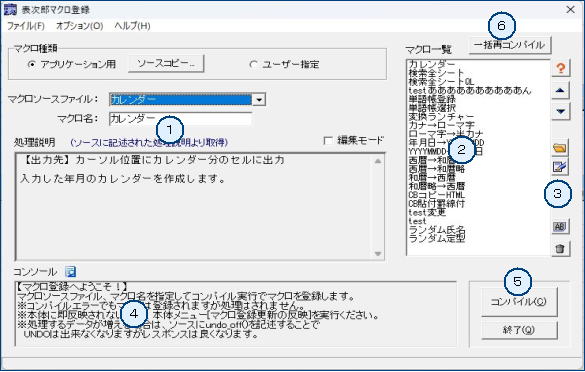Click the ソースコピー... button
The image size is (585, 372).
coord(166,63)
